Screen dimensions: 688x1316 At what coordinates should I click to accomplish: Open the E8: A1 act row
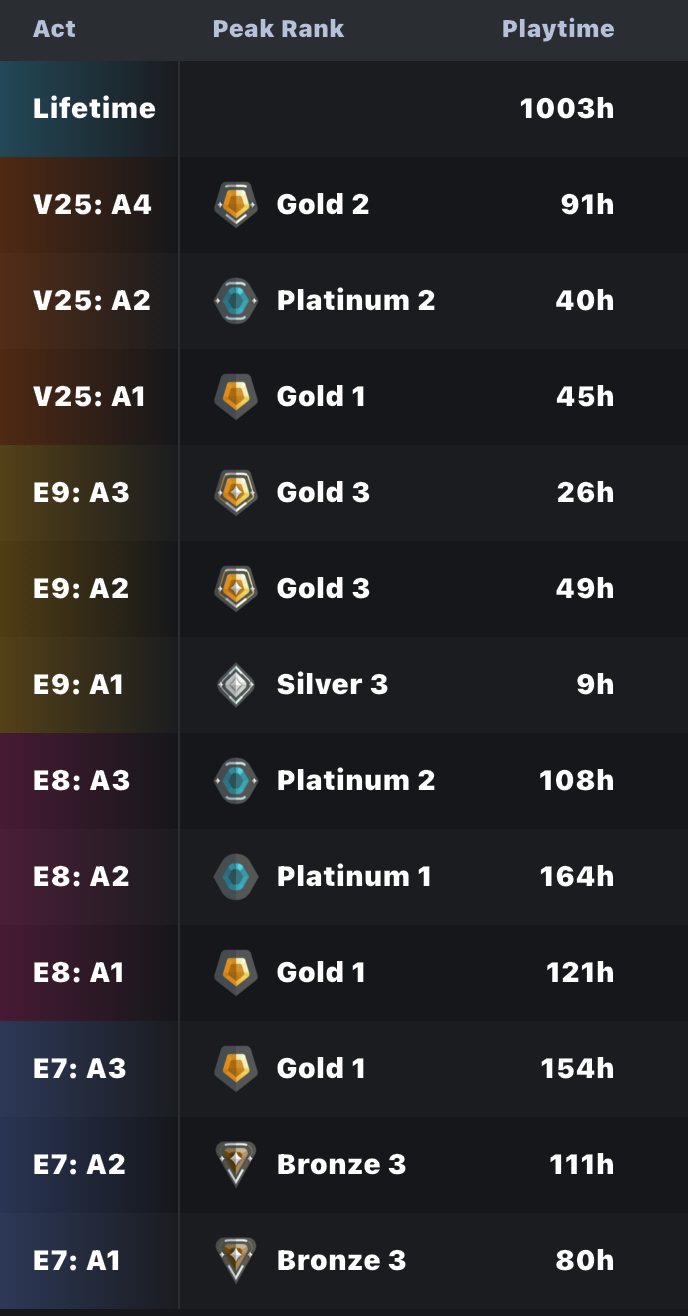coord(344,972)
